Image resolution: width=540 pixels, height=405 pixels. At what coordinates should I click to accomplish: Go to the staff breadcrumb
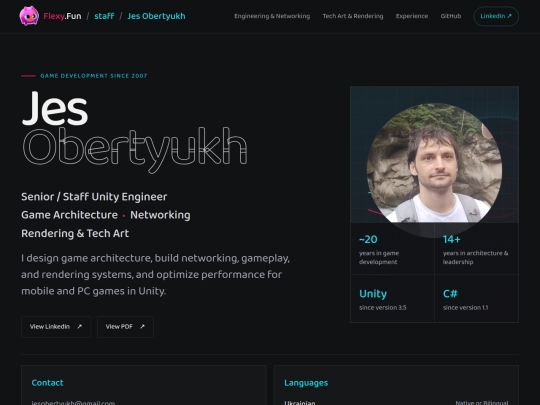104,16
